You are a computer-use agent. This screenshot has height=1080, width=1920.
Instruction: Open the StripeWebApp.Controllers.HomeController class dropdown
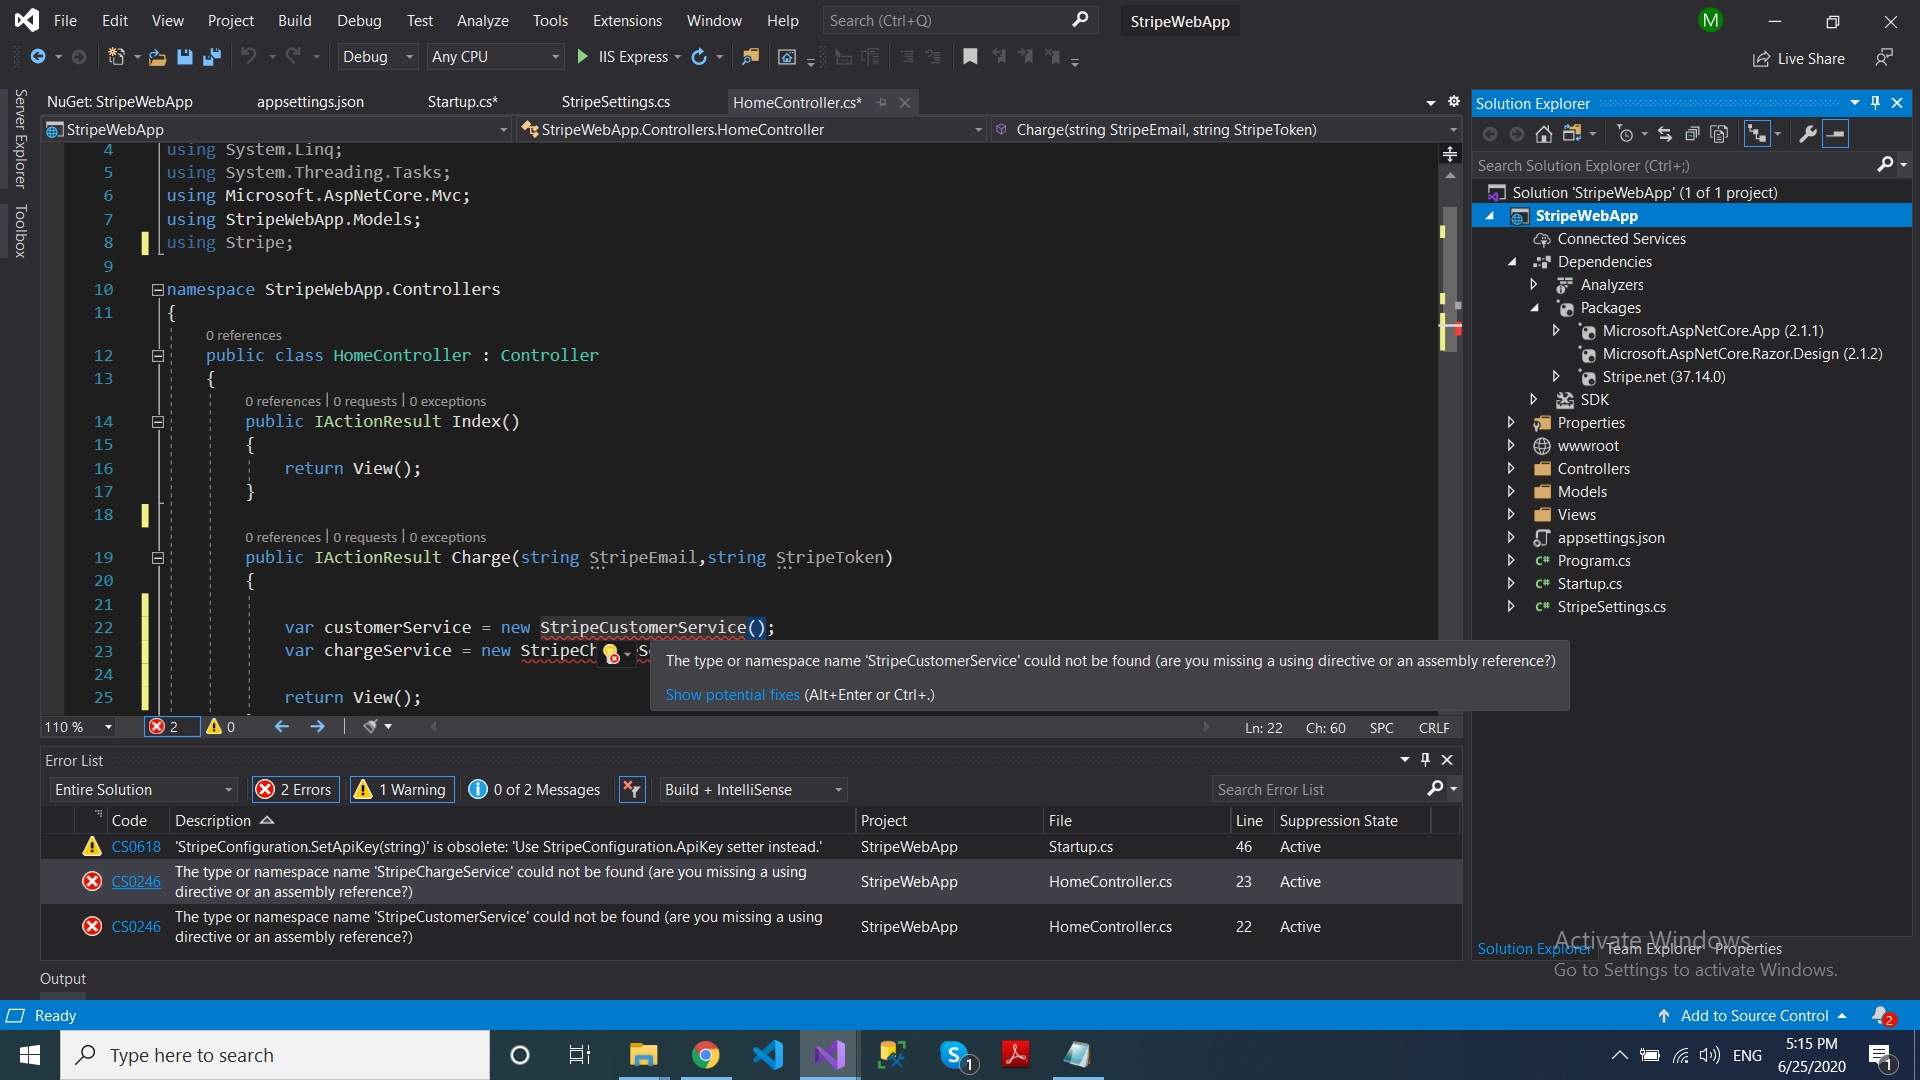pyautogui.click(x=752, y=130)
